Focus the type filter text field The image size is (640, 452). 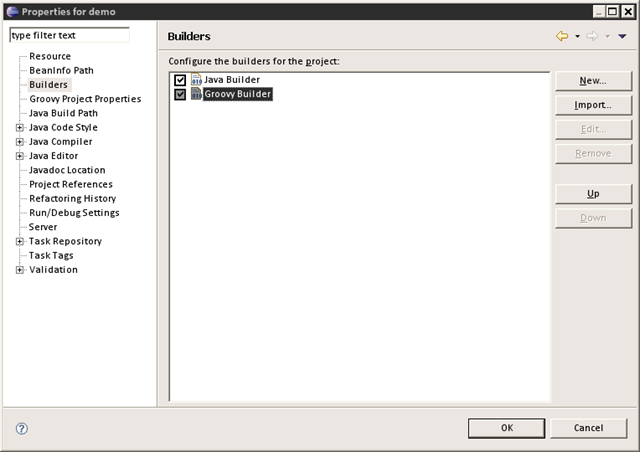(x=69, y=35)
